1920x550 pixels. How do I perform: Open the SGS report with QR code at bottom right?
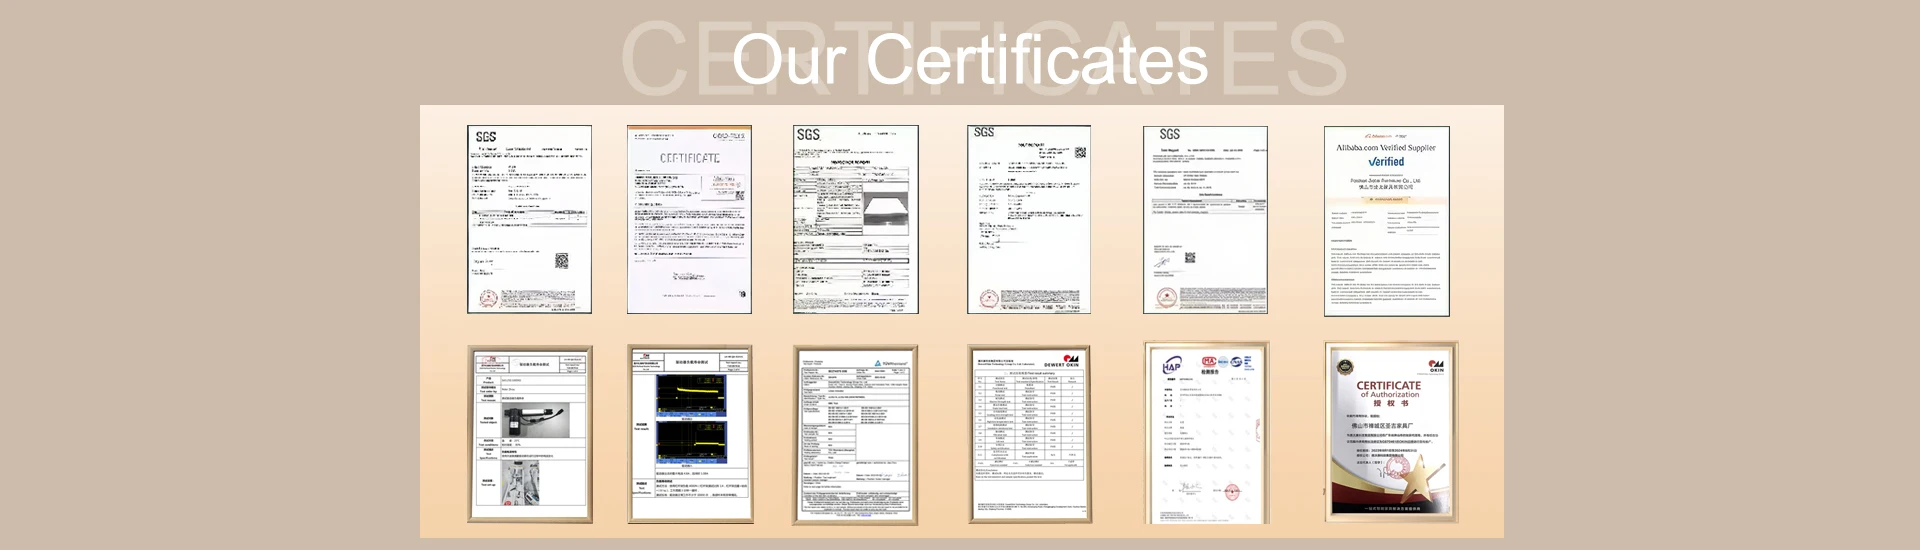click(x=529, y=220)
